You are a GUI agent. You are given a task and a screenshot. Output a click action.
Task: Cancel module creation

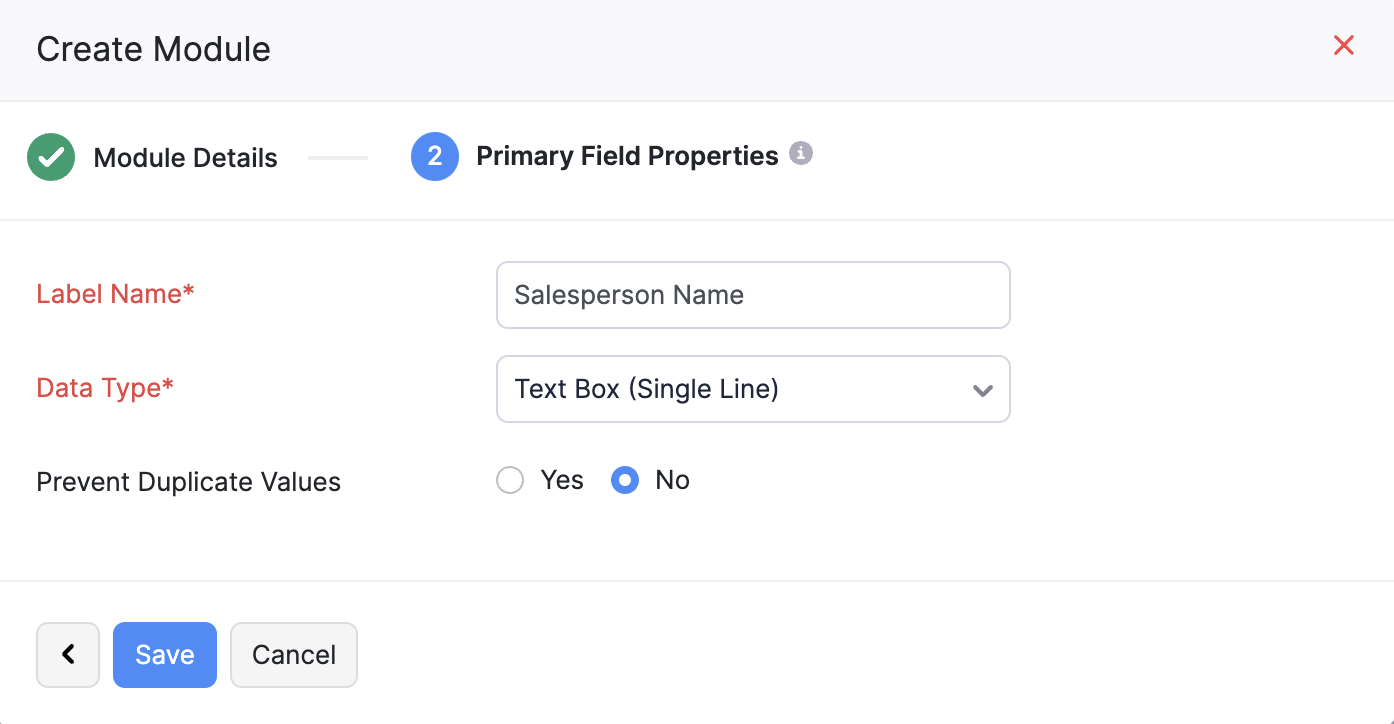pos(293,654)
